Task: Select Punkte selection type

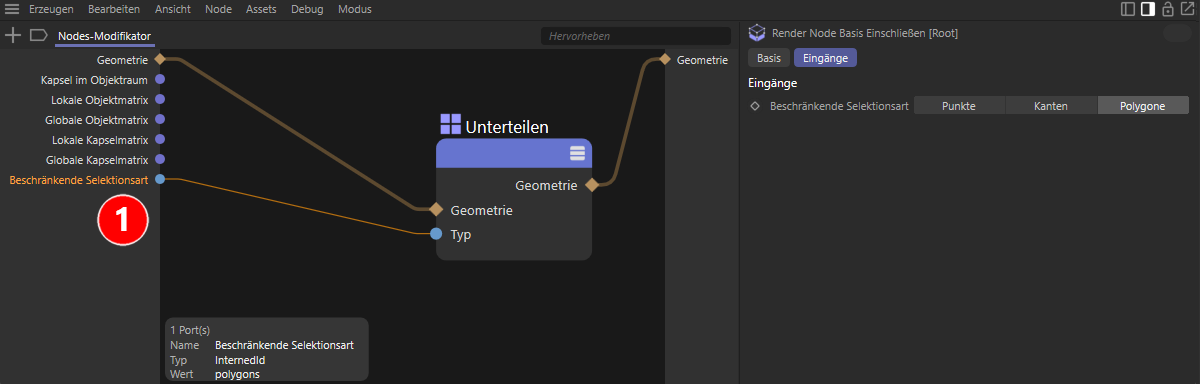Action: (959, 105)
